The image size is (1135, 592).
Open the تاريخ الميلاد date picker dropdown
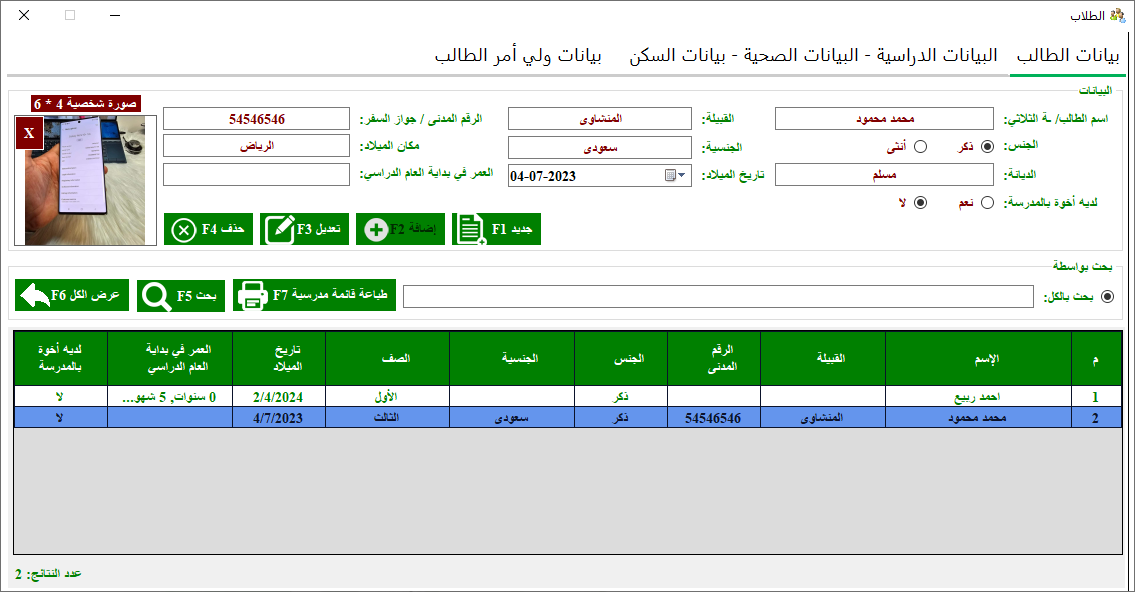click(x=679, y=173)
